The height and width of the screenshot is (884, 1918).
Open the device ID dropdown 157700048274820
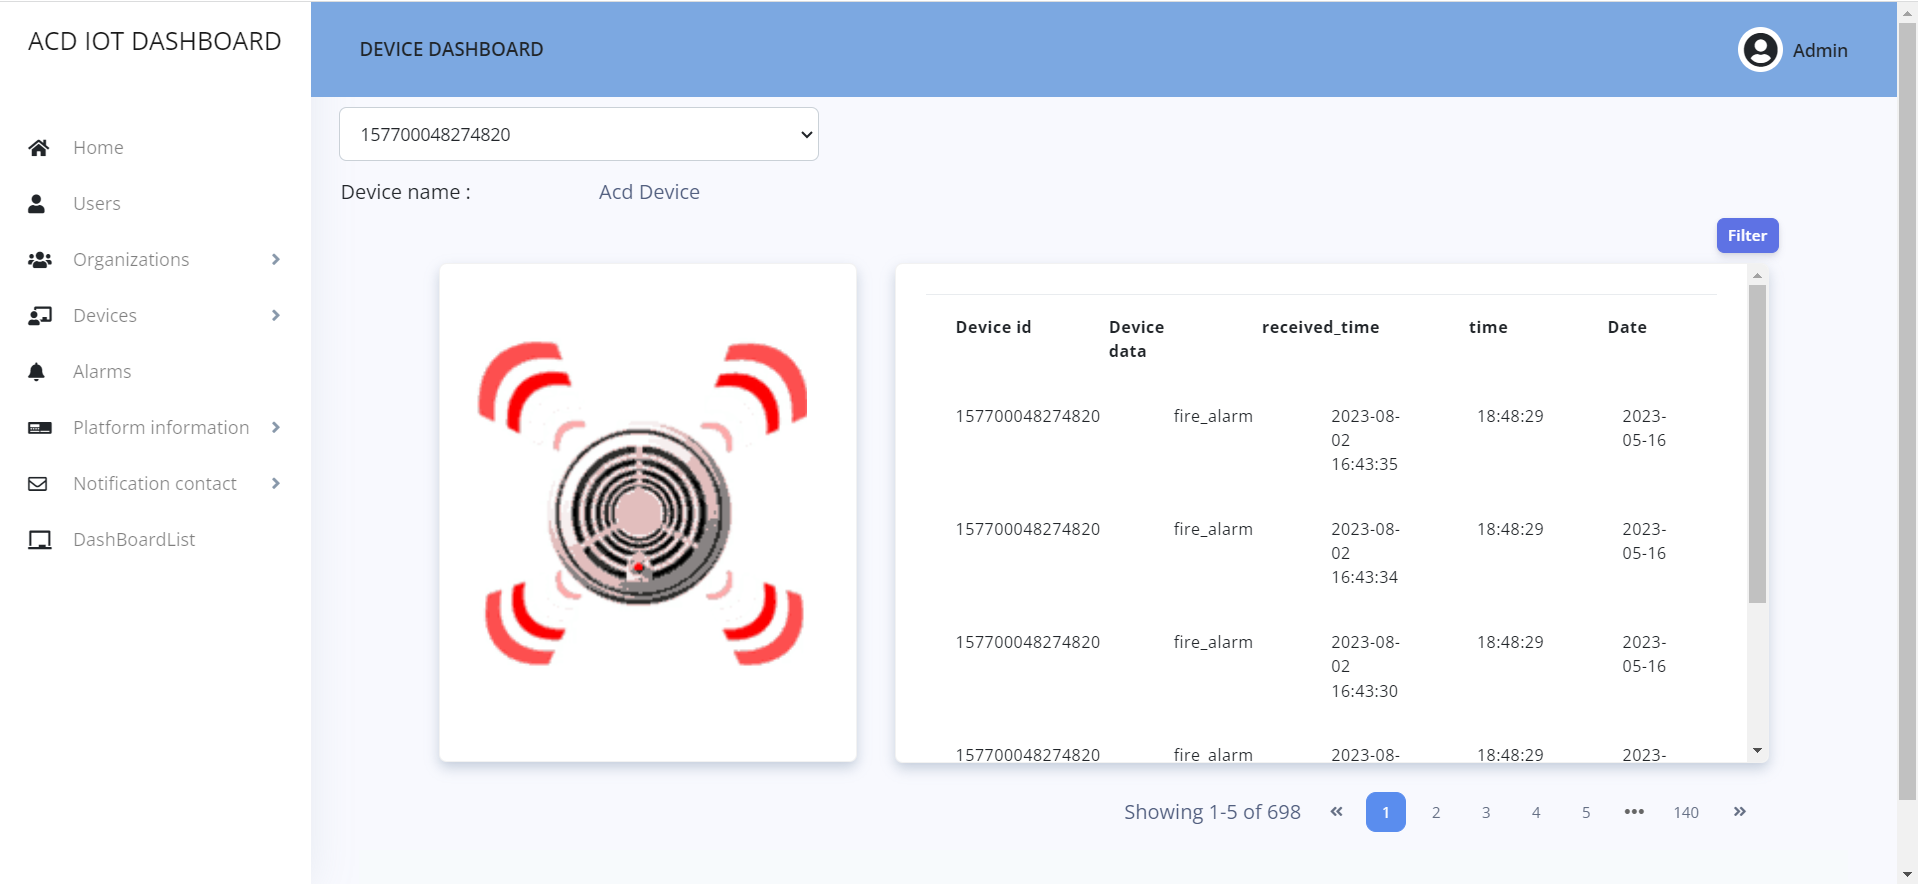578,134
